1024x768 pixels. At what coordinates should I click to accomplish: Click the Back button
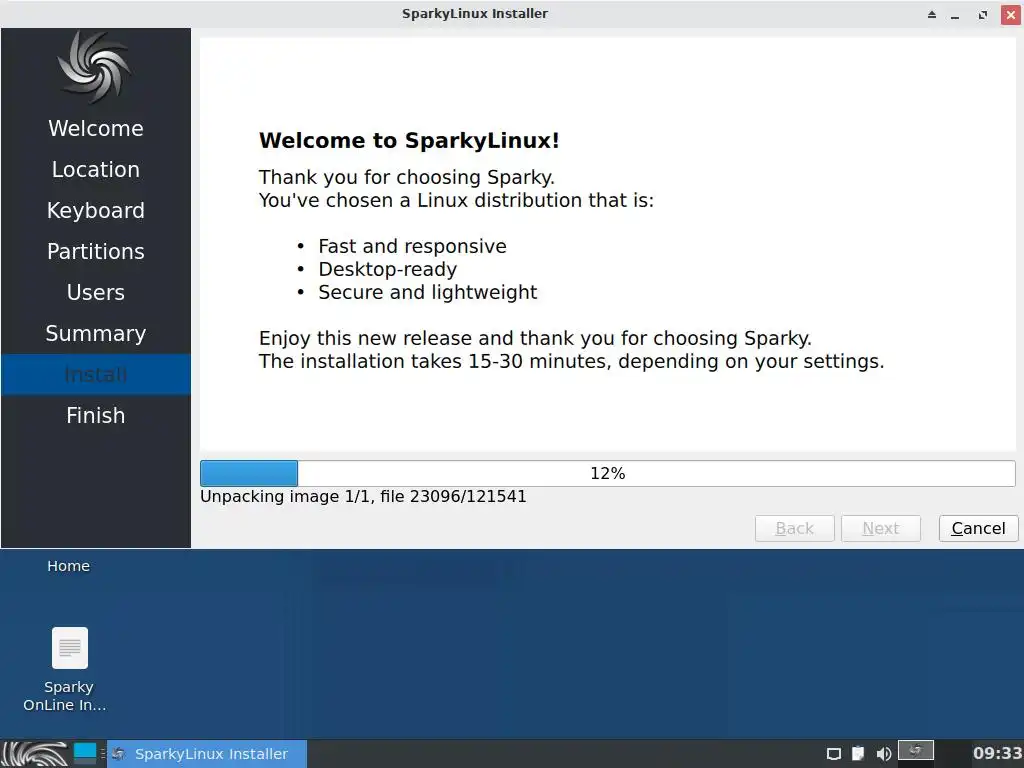coord(795,528)
